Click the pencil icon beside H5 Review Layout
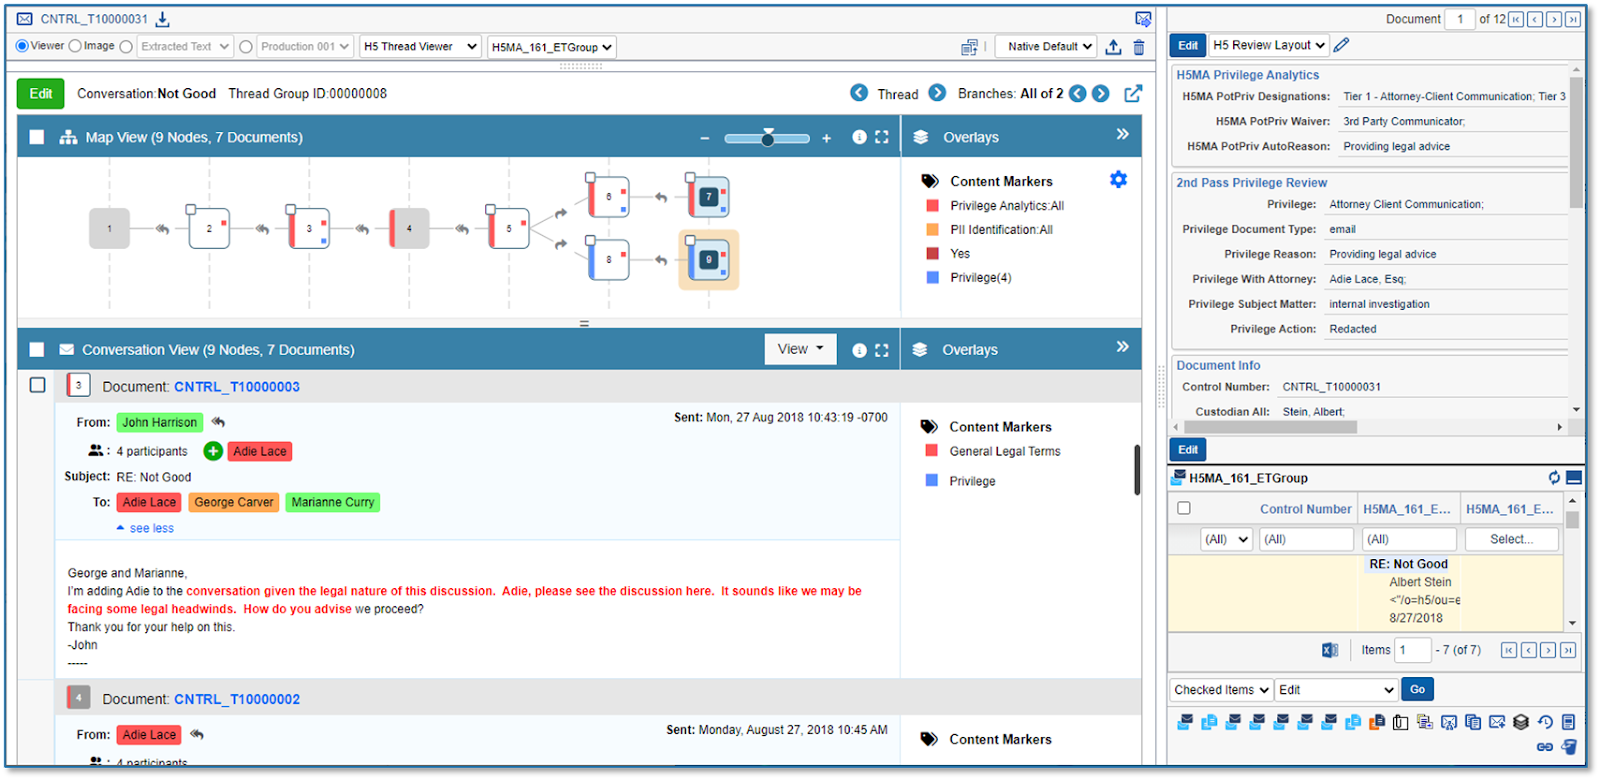This screenshot has width=1600, height=780. coord(1342,45)
